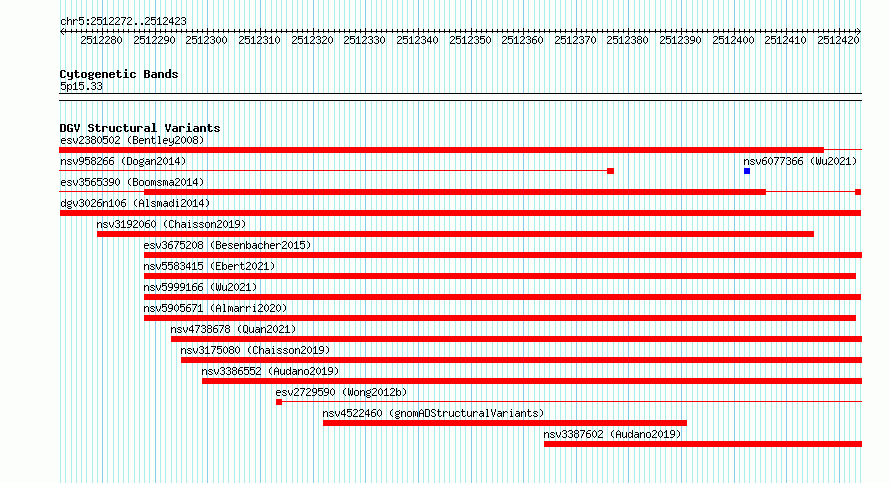Image resolution: width=890 pixels, height=483 pixels.
Task: Click the red bar under nsv5583415
Action: [x=499, y=276]
